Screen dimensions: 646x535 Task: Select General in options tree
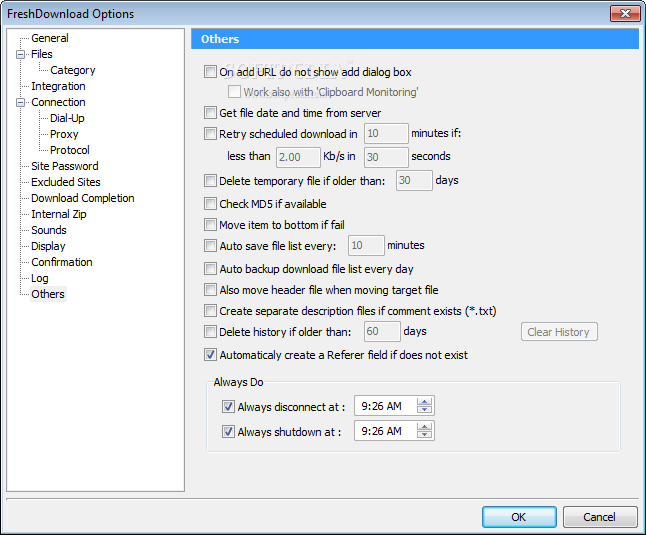coord(50,38)
